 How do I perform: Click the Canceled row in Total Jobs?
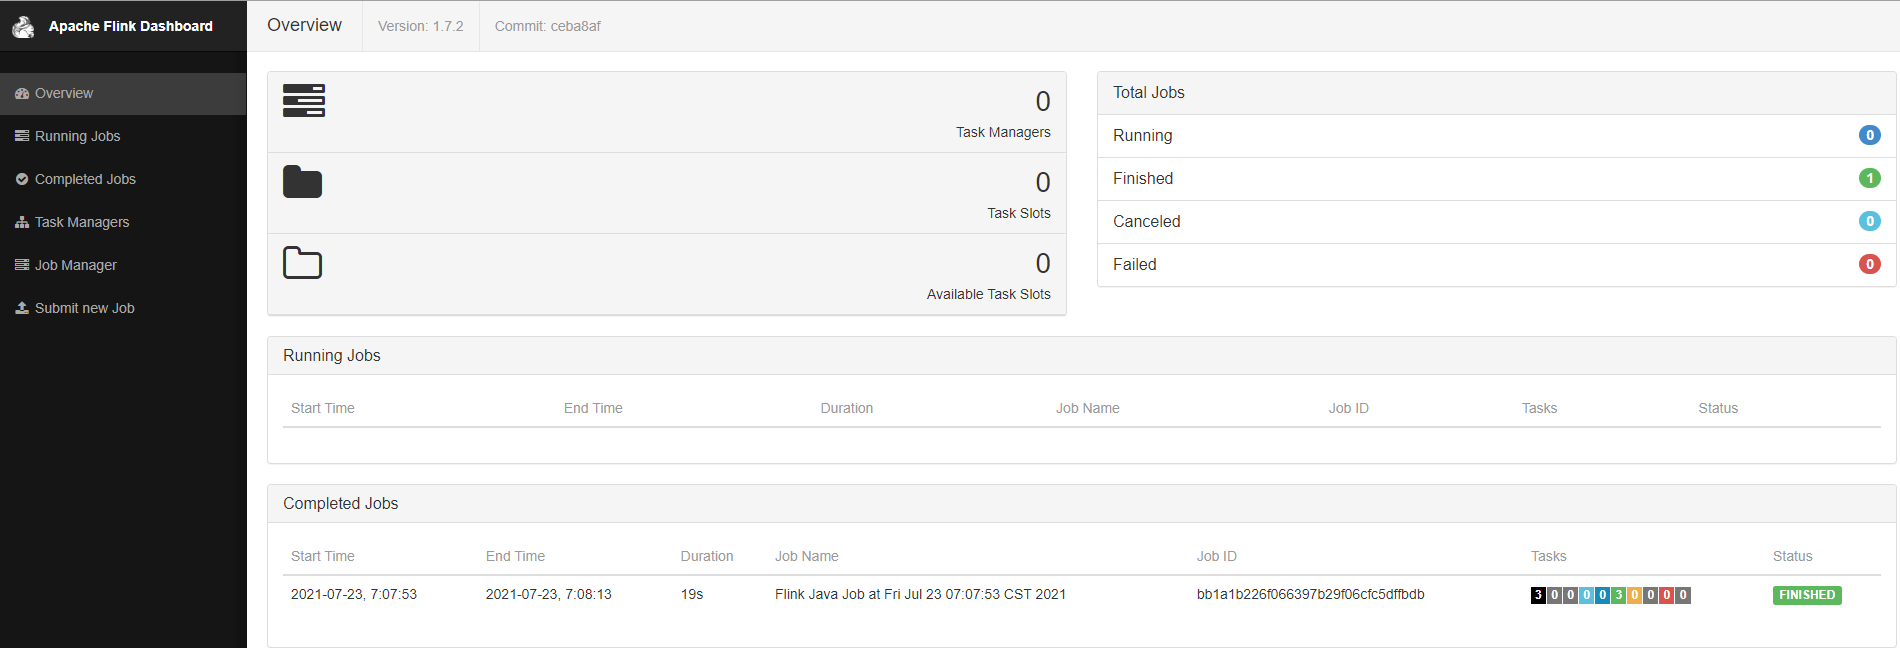tap(1496, 222)
